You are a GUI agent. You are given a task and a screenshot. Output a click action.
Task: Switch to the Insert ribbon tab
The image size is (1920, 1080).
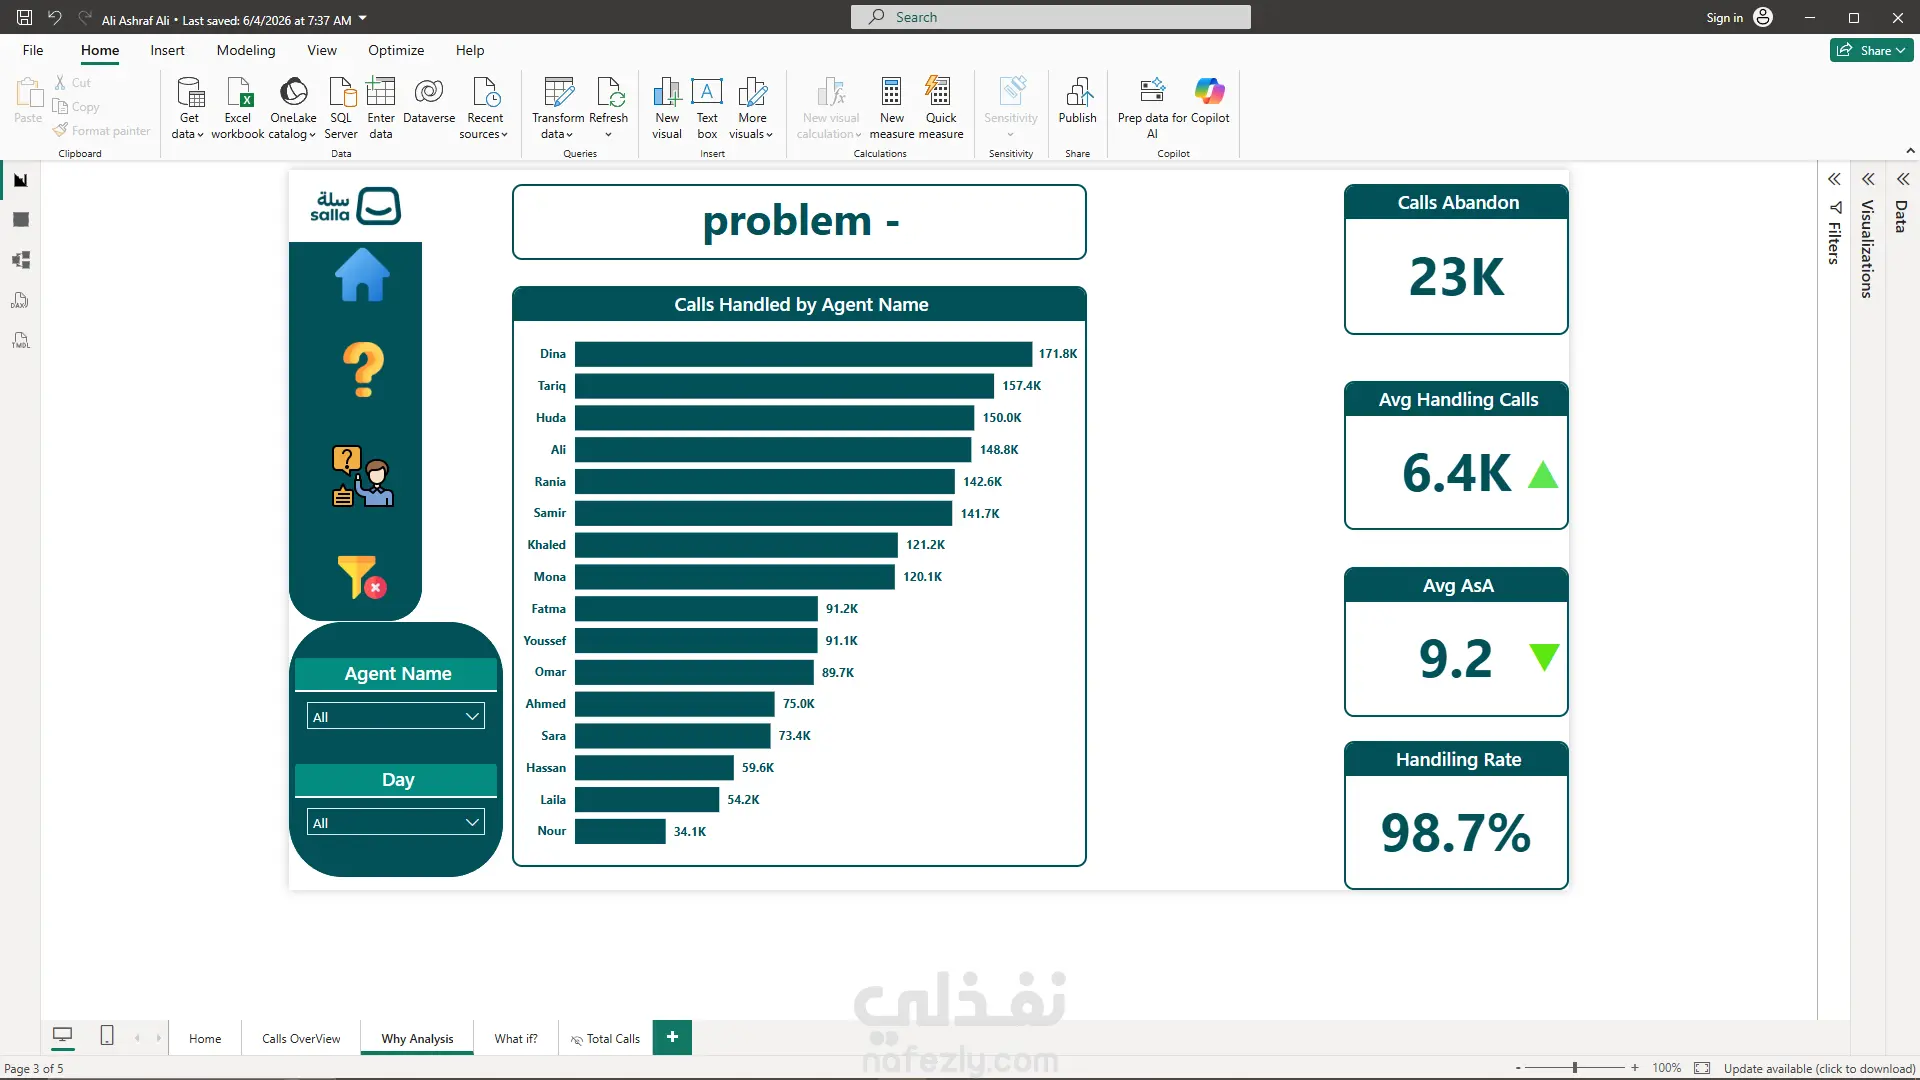pyautogui.click(x=167, y=50)
